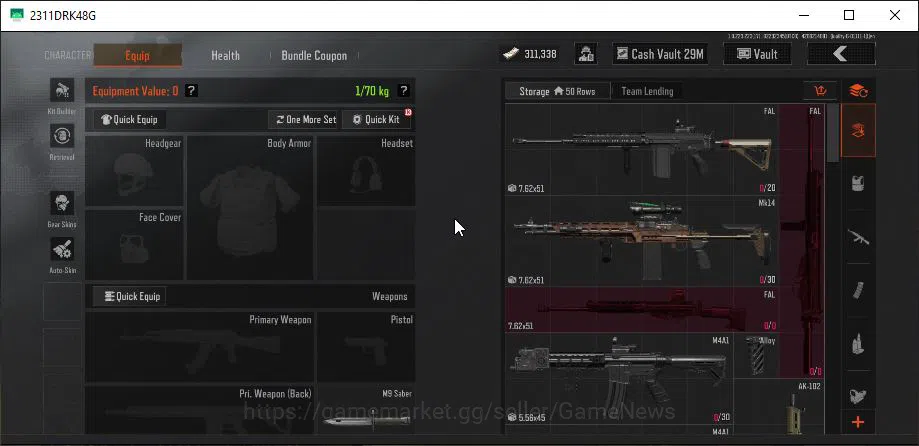
Task: Click top Quick Equip gear button
Action: pos(130,120)
